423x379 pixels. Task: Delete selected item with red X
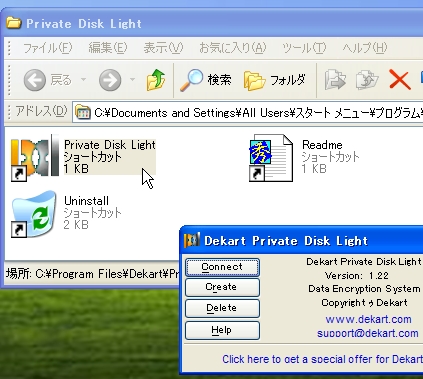point(400,80)
